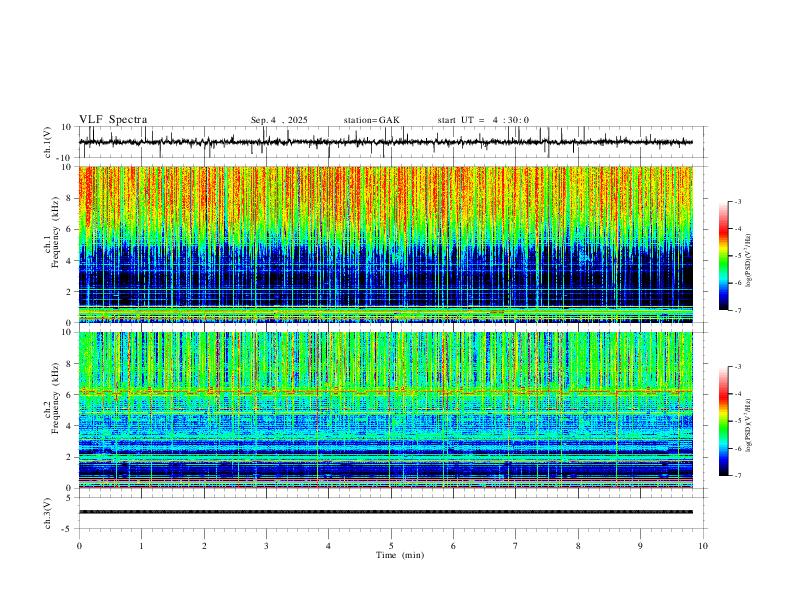Viewport: 792px width, 612px height.
Task: Click the ch.1 "Frequency (kHz)" axis label
Action: click(x=55, y=230)
